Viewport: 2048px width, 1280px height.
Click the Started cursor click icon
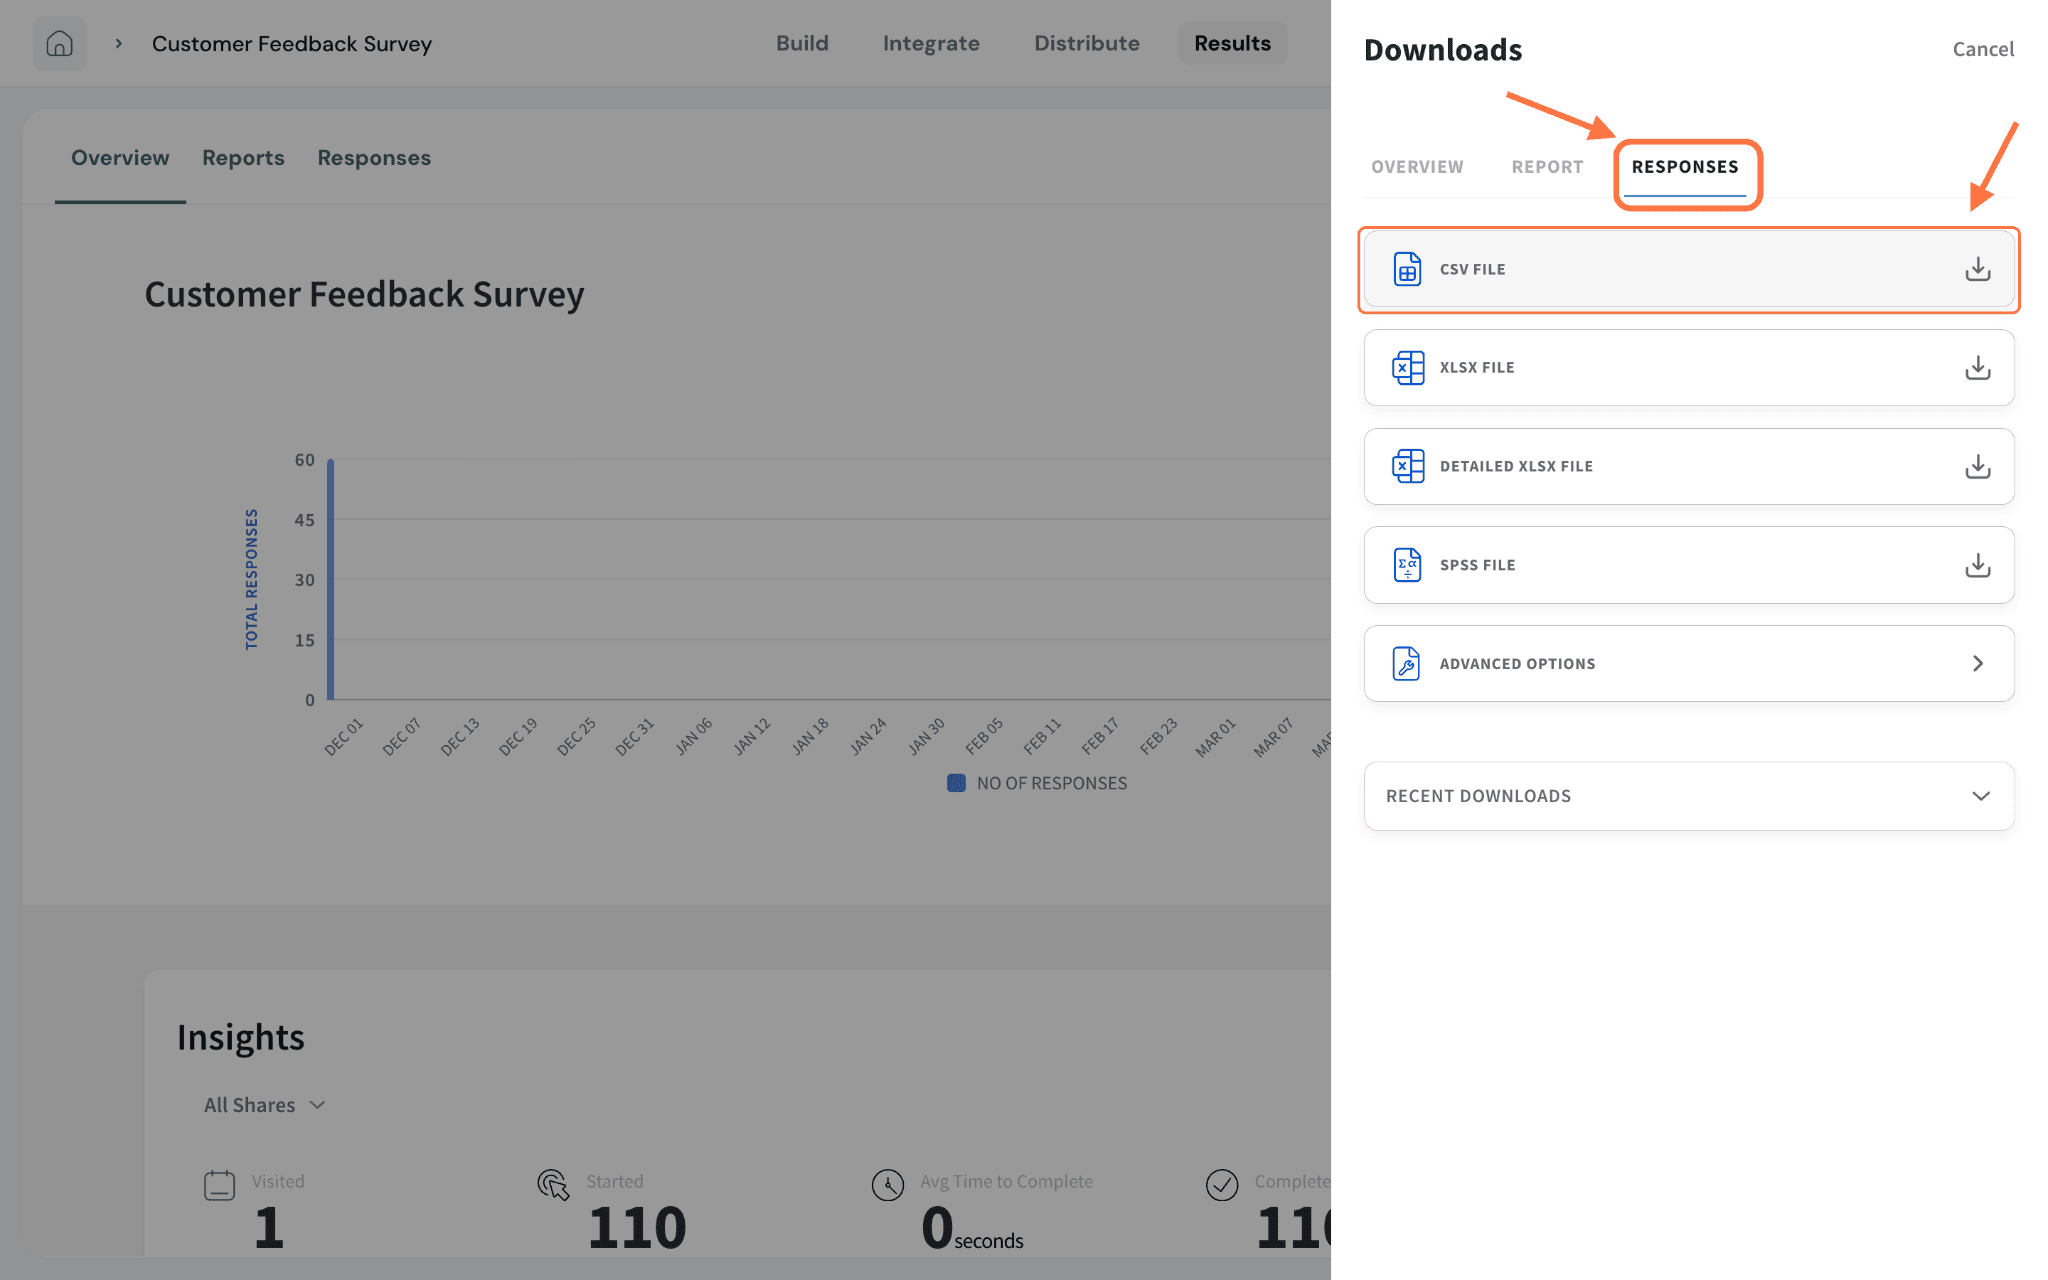tap(553, 1185)
